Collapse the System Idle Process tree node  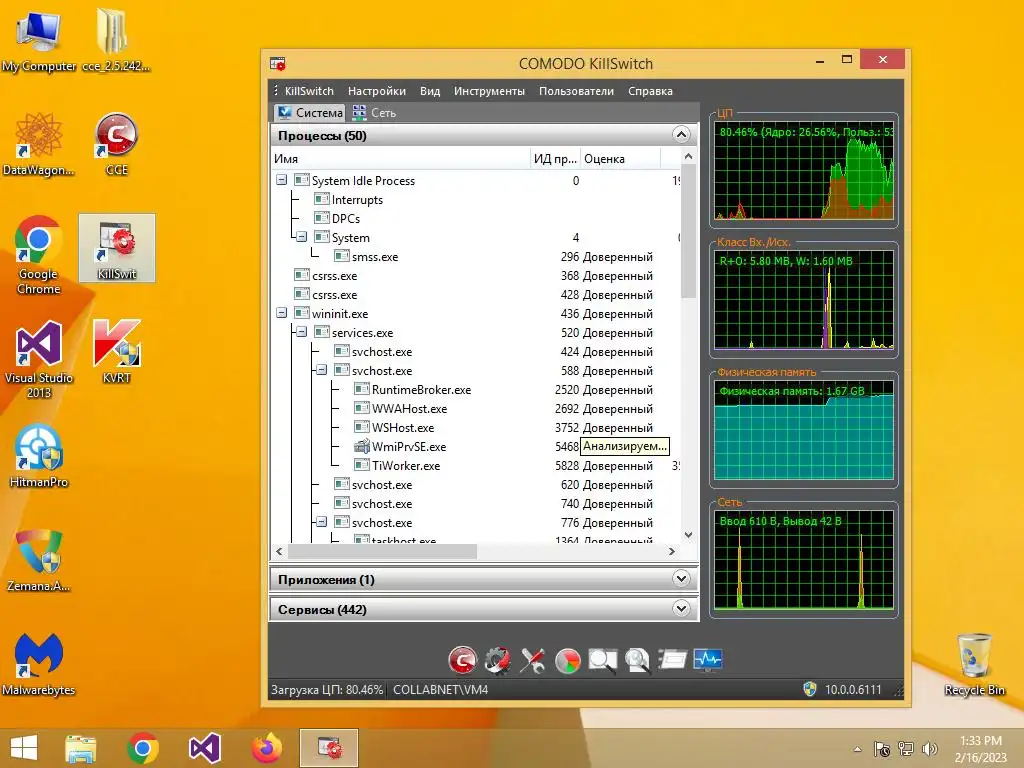281,180
